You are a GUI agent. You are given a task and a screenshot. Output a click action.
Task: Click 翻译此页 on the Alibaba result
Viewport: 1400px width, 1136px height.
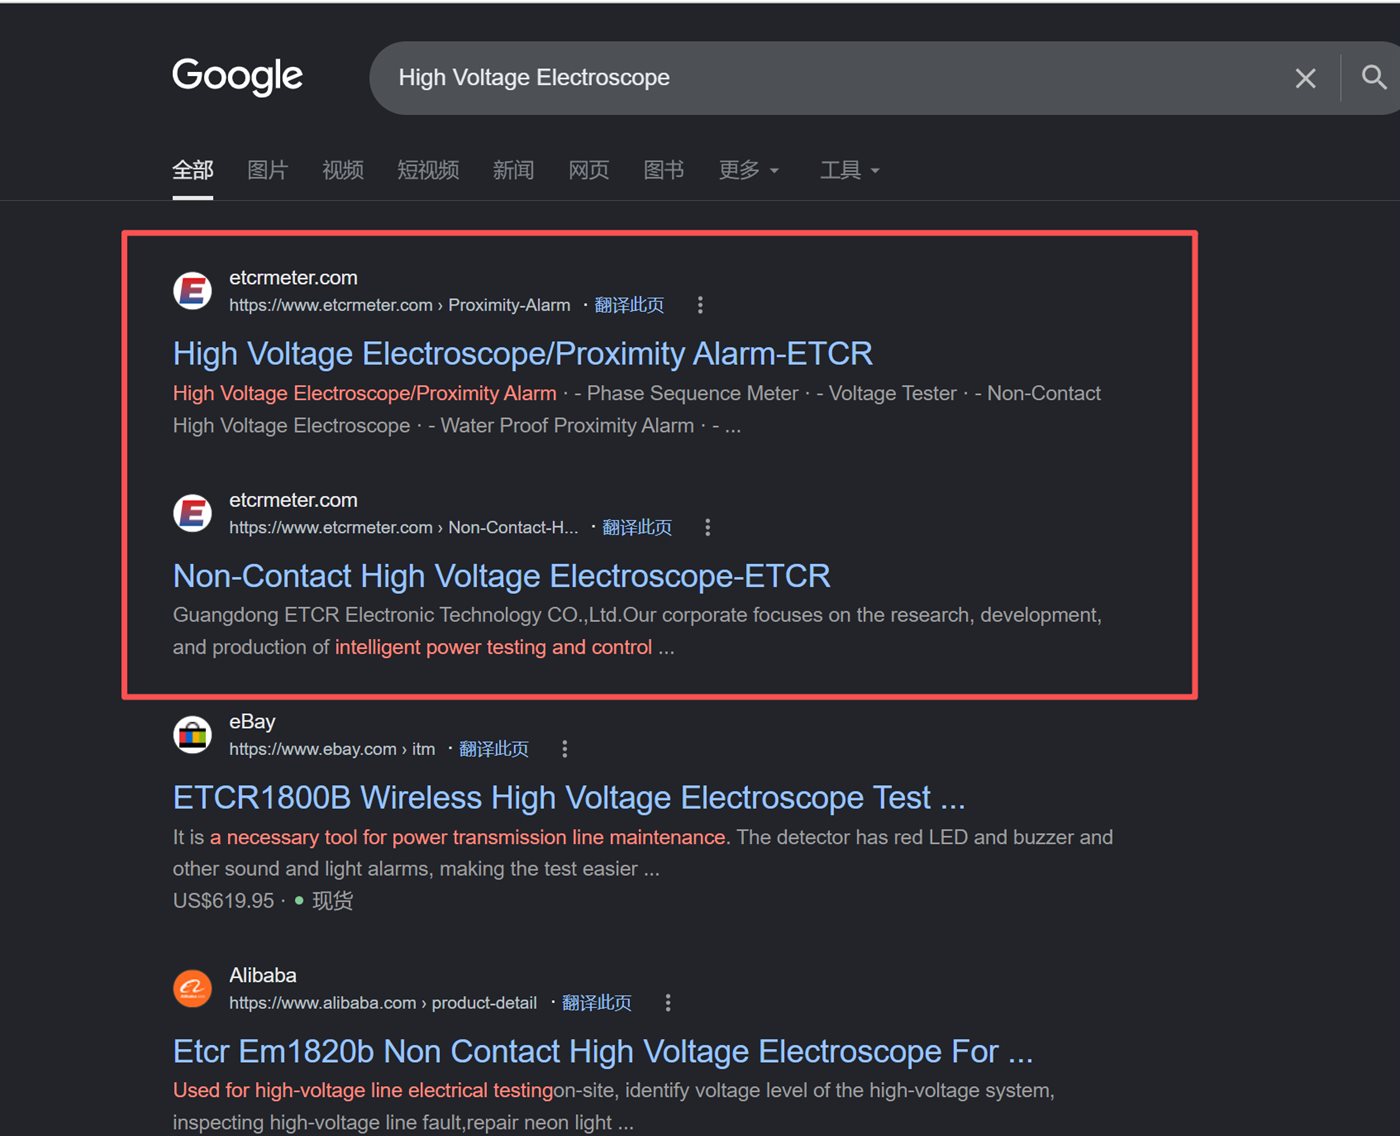597,1003
